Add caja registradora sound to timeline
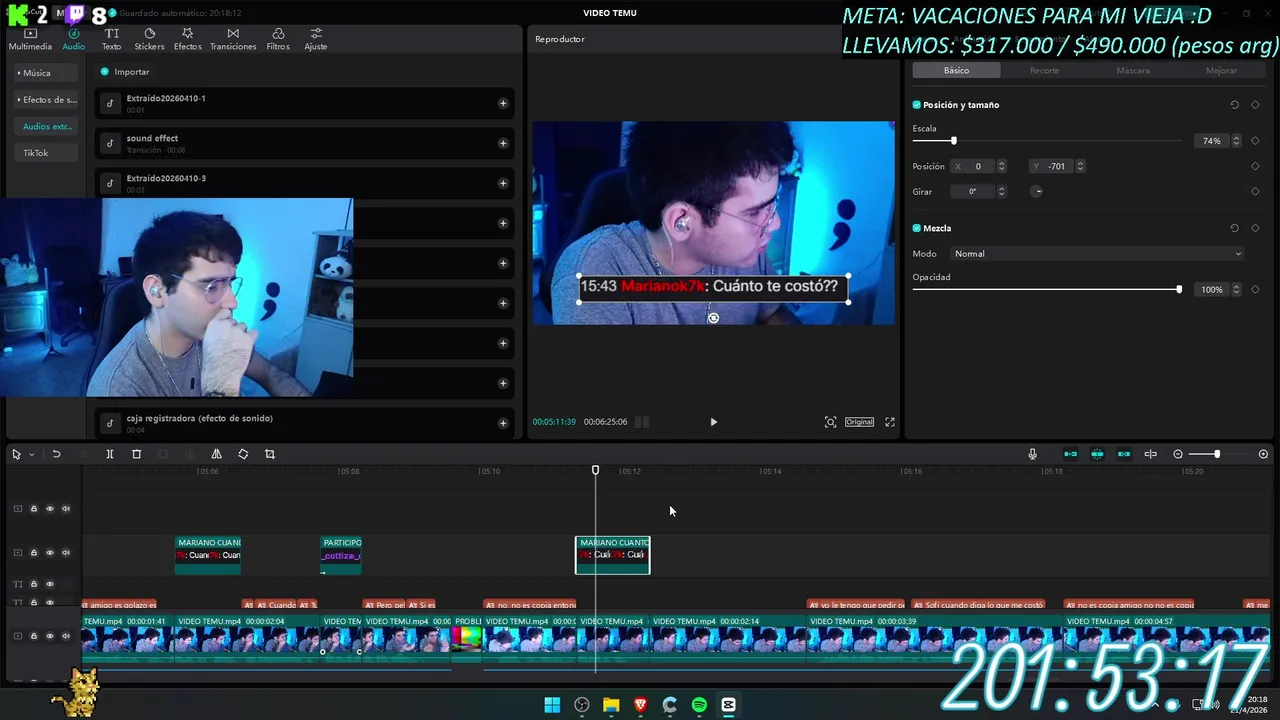This screenshot has height=720, width=1280. coord(503,423)
